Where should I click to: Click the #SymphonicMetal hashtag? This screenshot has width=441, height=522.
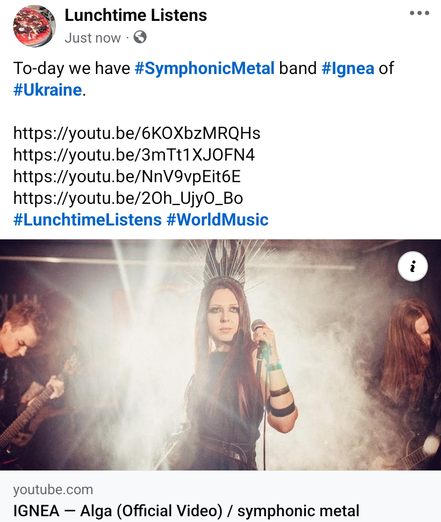click(205, 68)
